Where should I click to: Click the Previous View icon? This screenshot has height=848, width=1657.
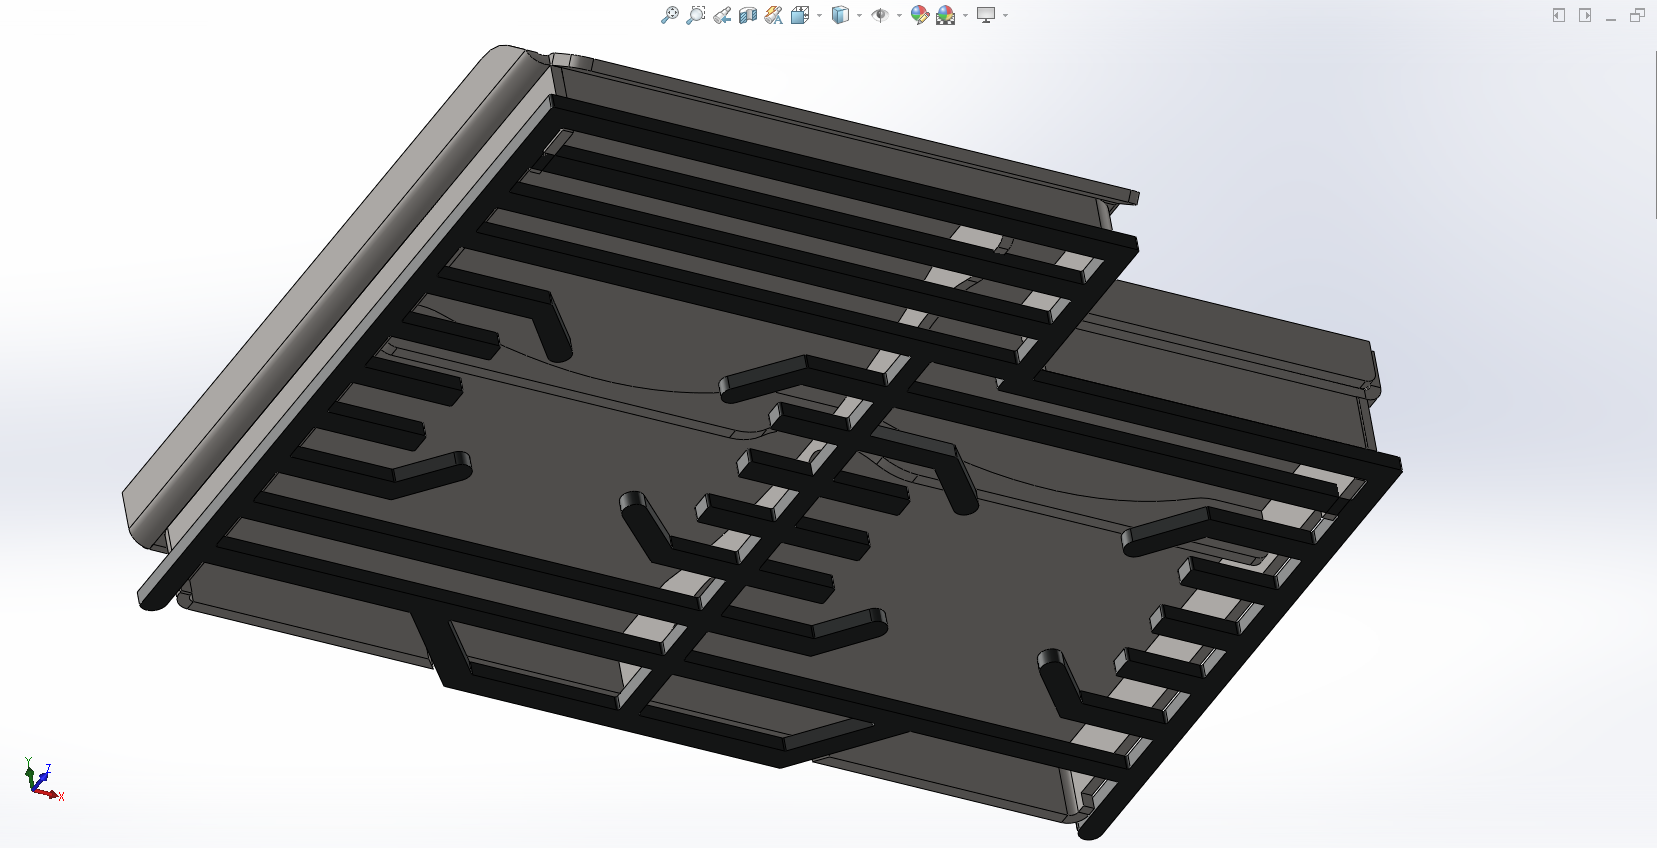click(722, 15)
